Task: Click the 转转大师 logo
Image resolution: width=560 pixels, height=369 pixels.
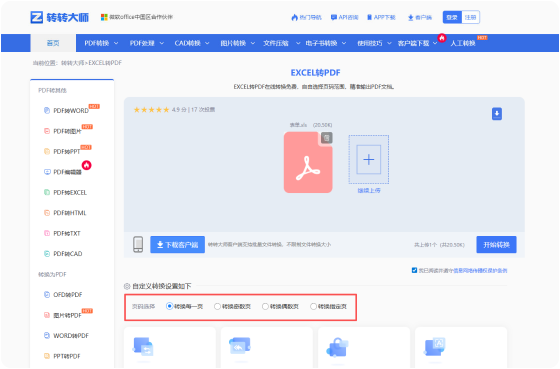Action: pyautogui.click(x=60, y=17)
